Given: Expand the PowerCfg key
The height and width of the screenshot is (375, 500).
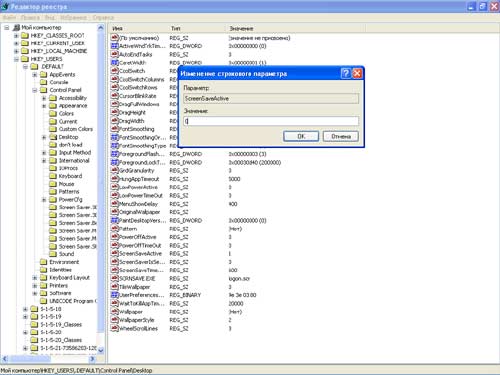Looking at the screenshot, I should [44, 200].
